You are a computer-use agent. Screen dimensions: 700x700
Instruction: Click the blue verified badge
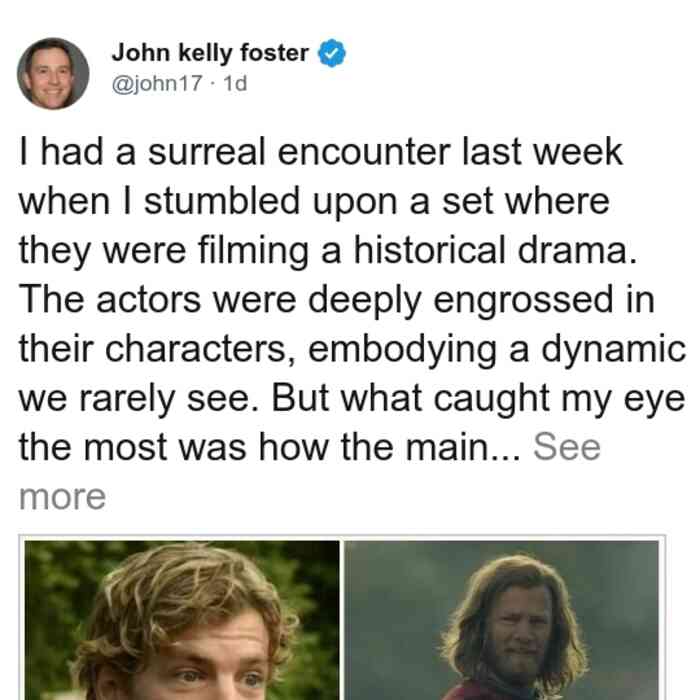[331, 53]
